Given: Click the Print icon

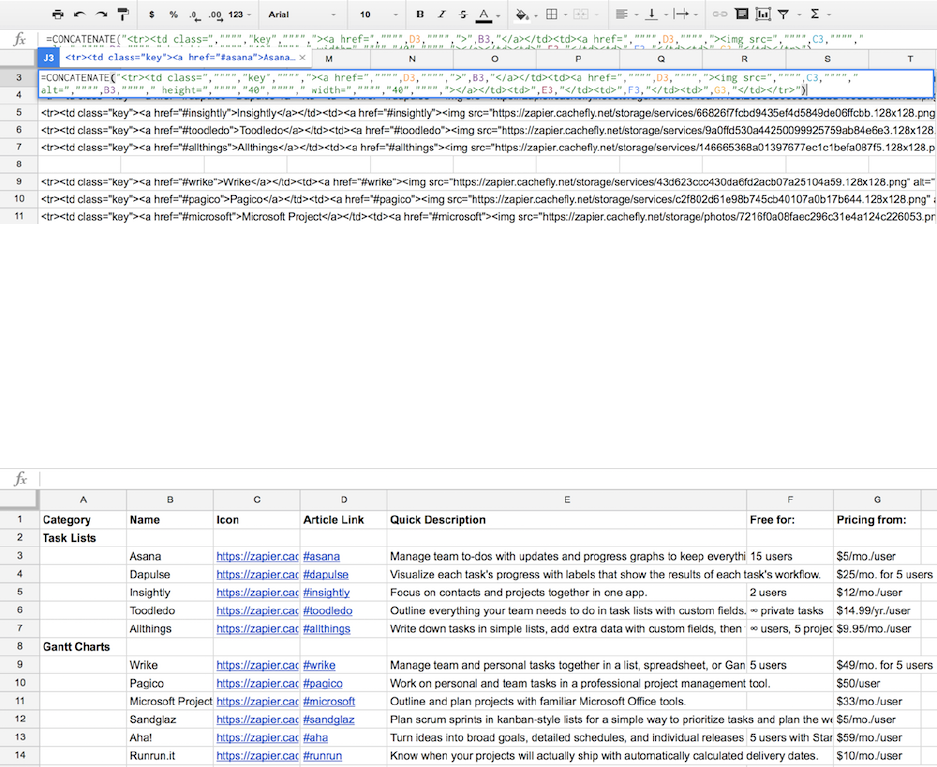Looking at the screenshot, I should pos(58,14).
